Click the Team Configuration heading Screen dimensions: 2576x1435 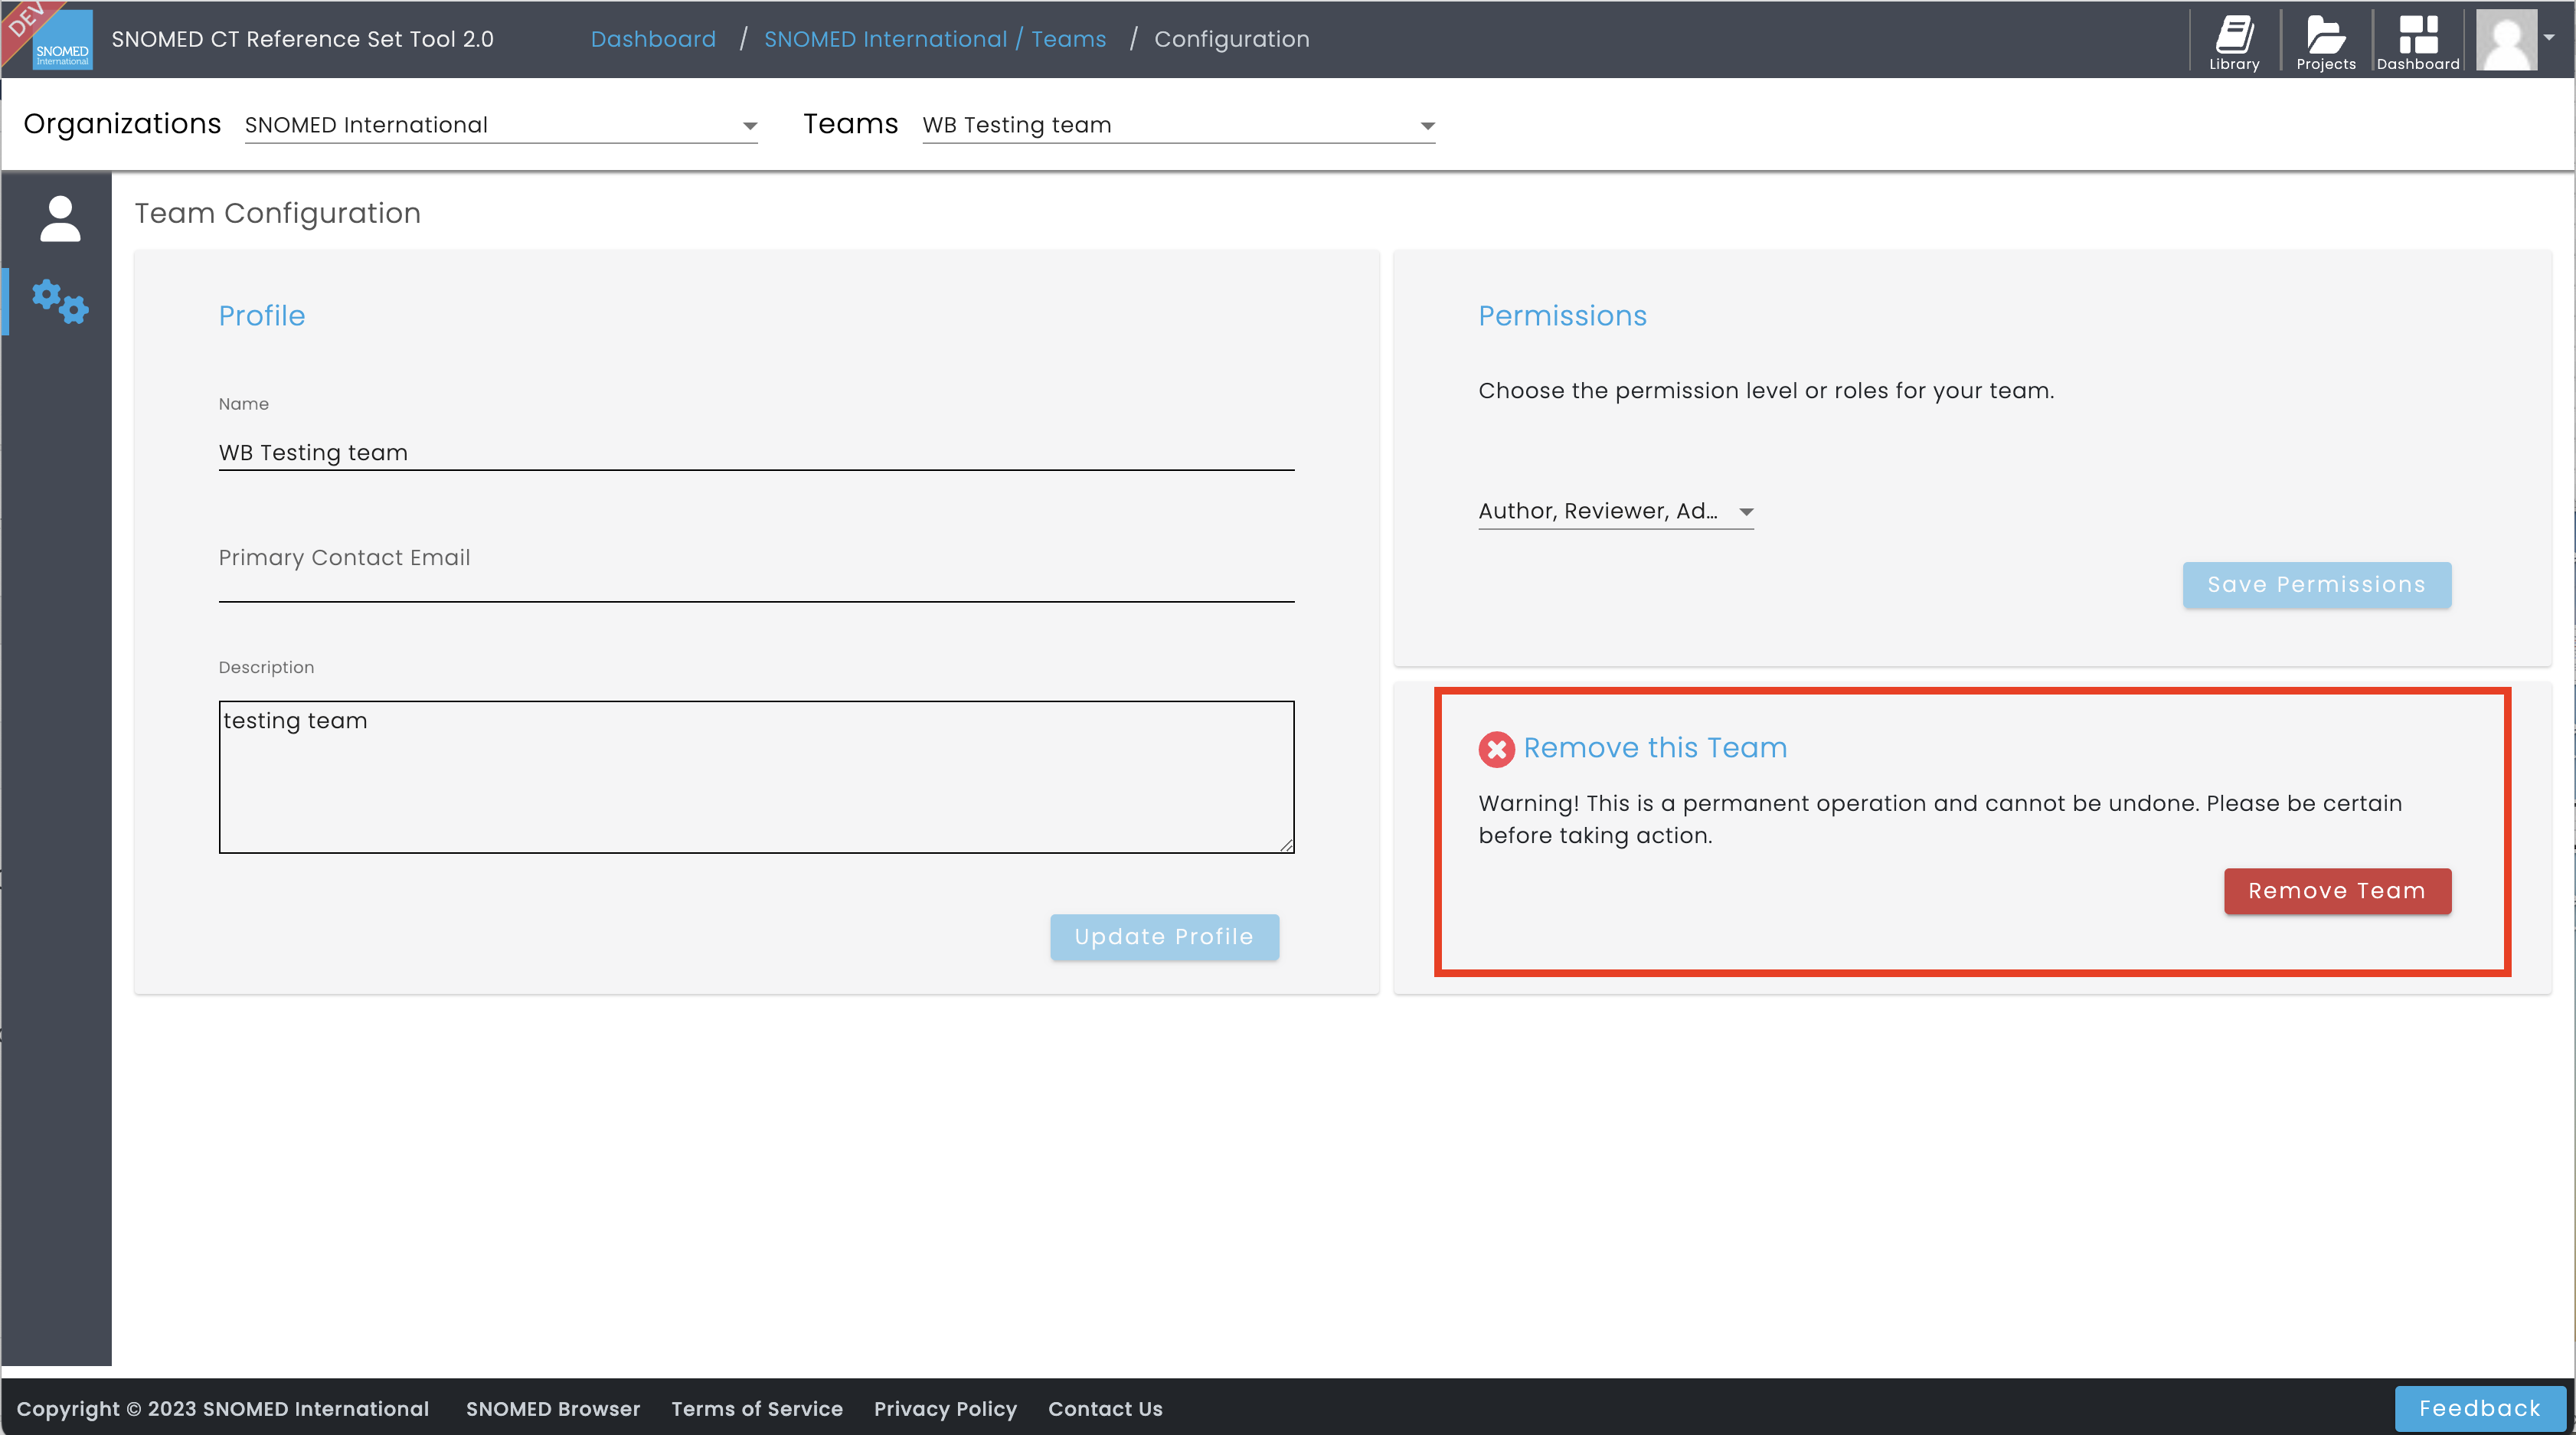(278, 213)
